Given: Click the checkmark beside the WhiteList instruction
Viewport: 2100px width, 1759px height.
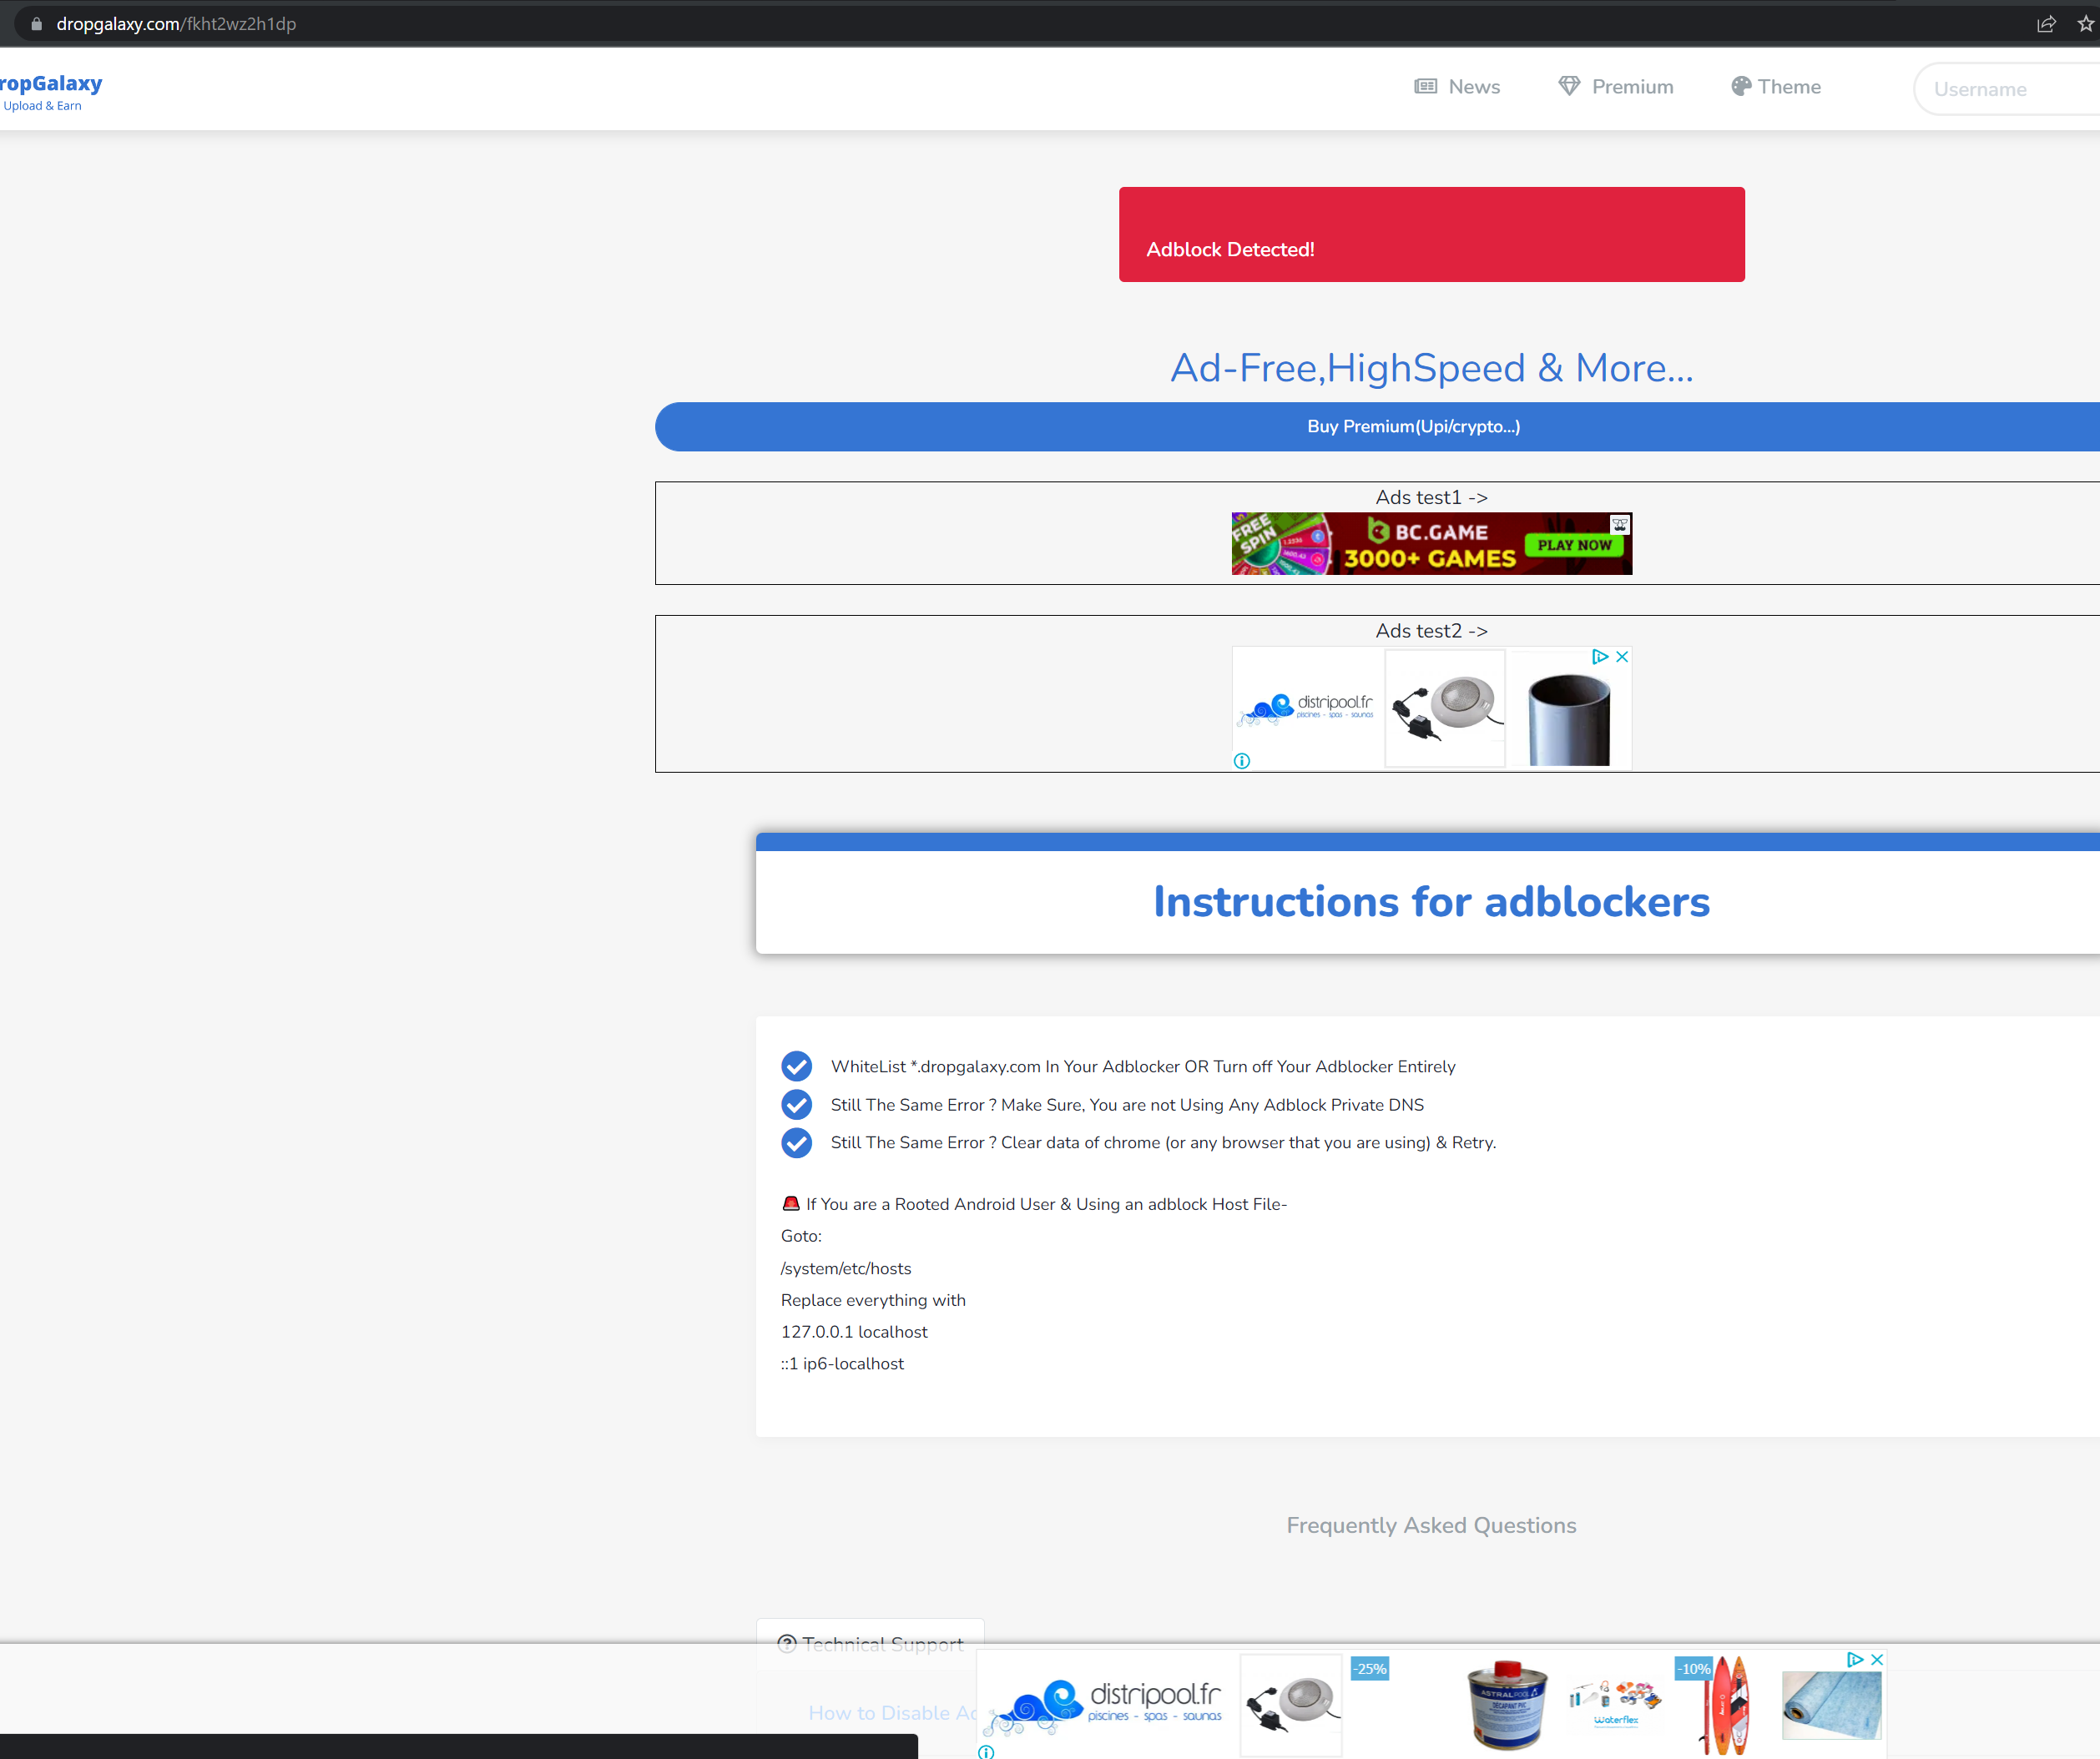Looking at the screenshot, I should pos(797,1066).
